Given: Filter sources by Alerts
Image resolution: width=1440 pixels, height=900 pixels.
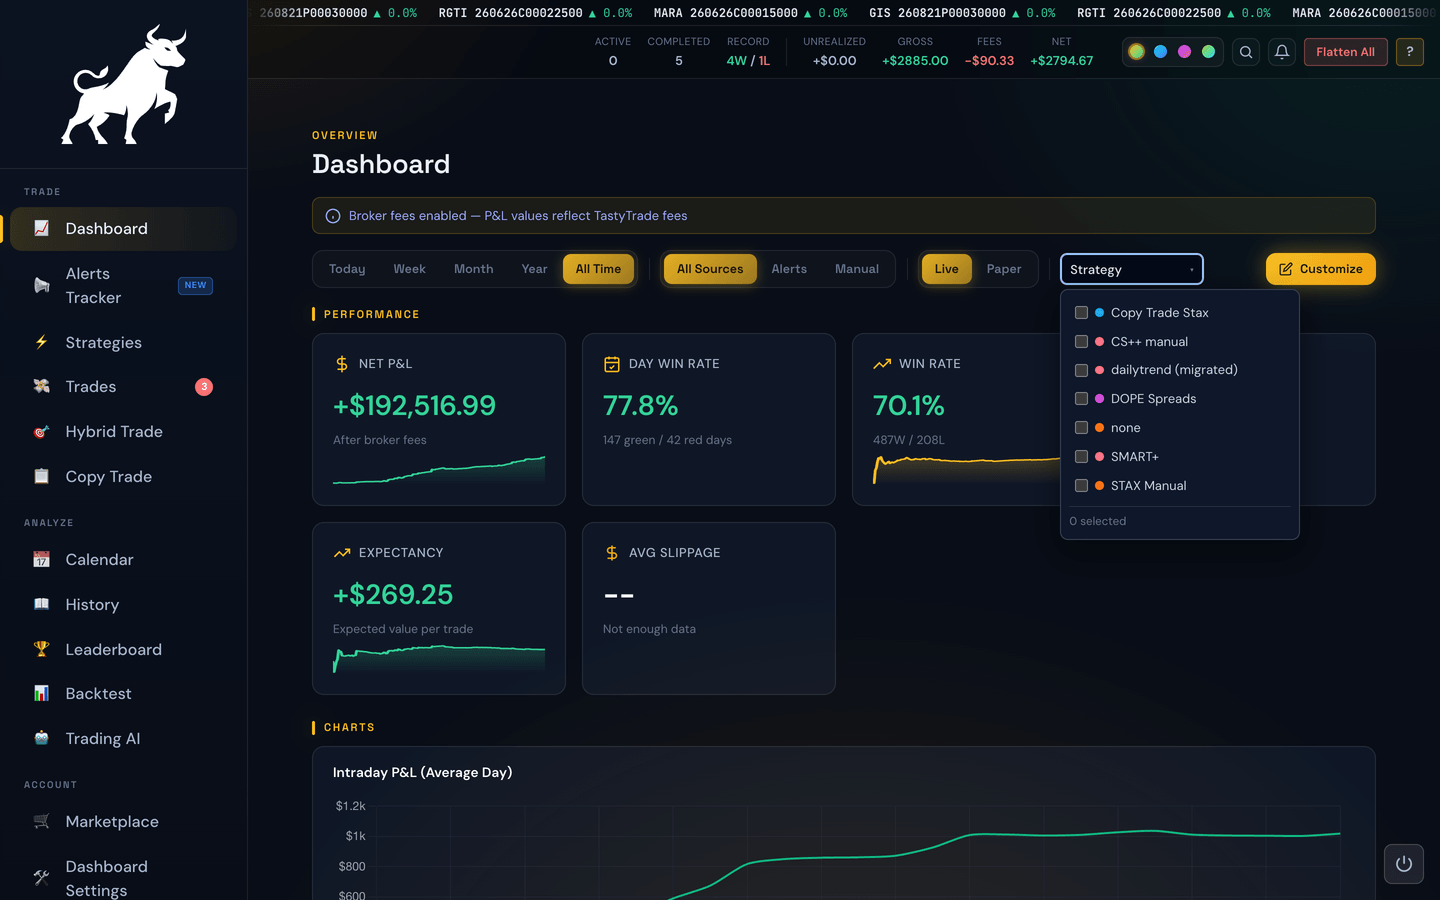Looking at the screenshot, I should point(789,269).
